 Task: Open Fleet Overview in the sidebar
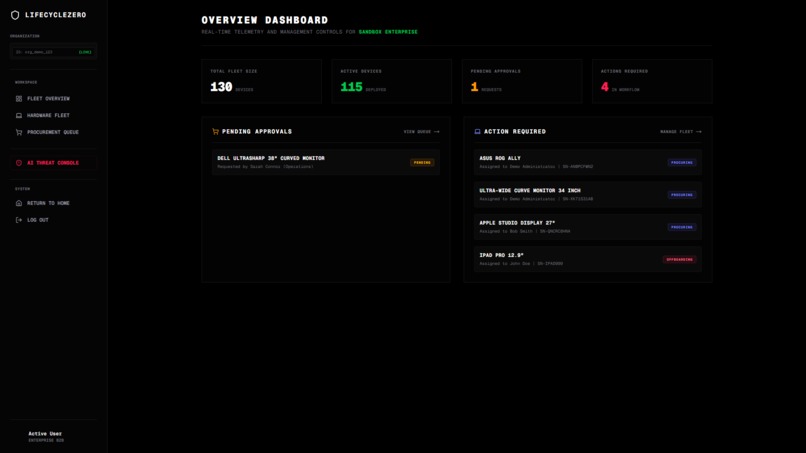pyautogui.click(x=53, y=99)
